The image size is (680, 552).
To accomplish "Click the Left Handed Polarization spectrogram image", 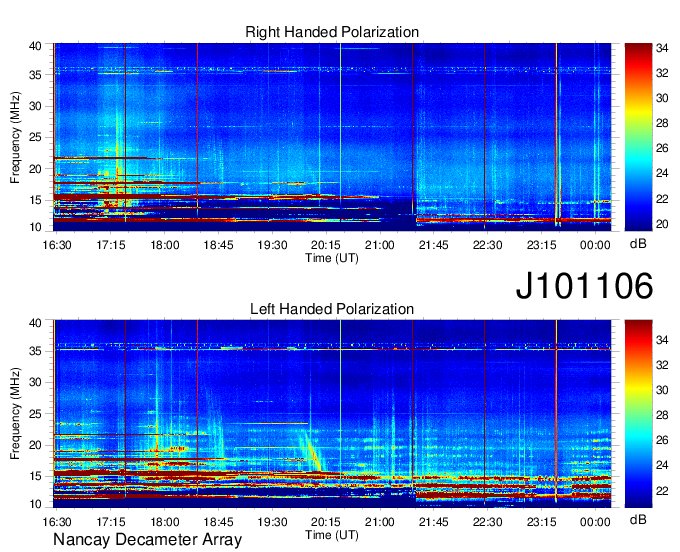I will (x=332, y=414).
